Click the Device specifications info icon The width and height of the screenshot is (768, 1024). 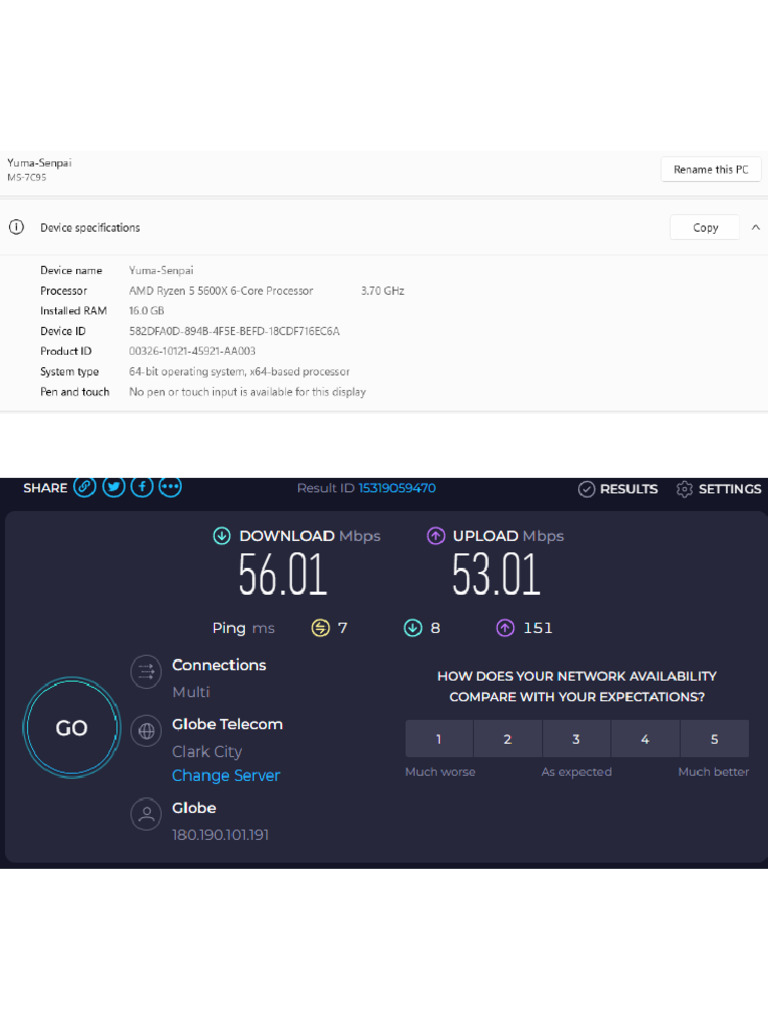coord(16,227)
